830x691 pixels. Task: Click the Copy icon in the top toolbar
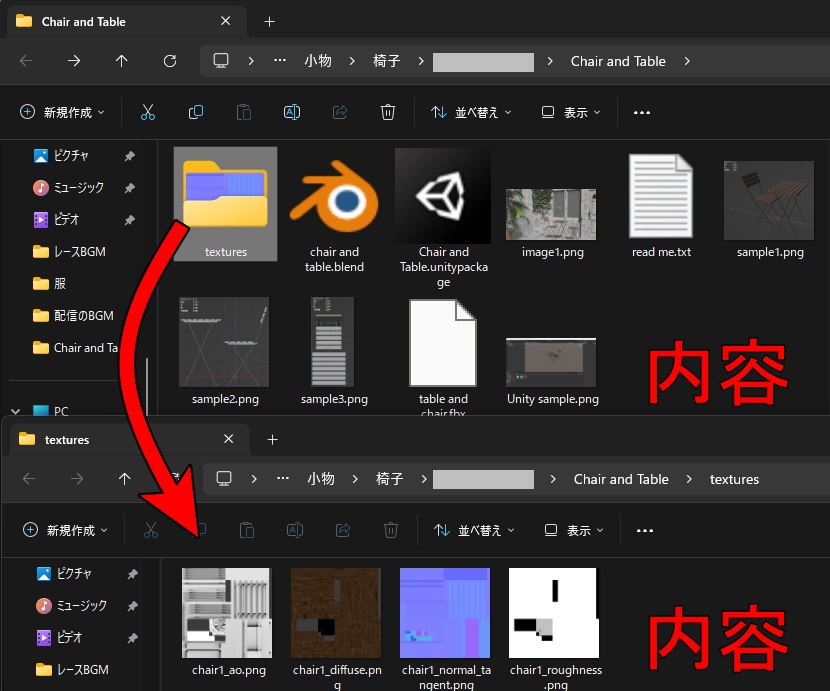196,112
